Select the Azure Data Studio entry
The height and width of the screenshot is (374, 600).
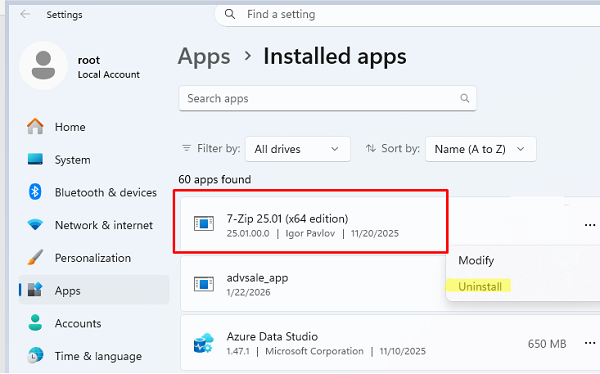(390, 342)
